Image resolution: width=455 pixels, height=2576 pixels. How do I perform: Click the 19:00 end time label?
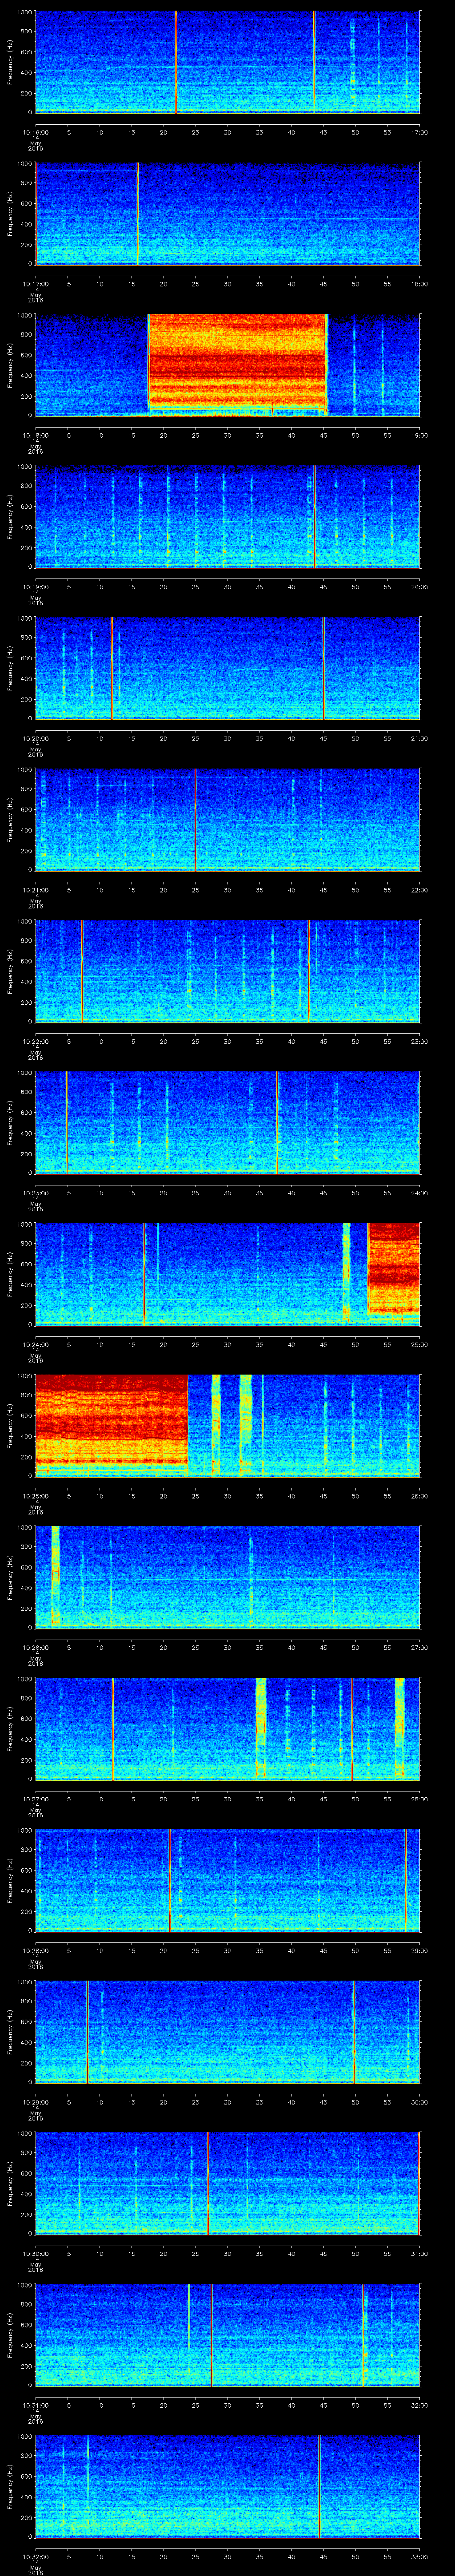point(419,435)
